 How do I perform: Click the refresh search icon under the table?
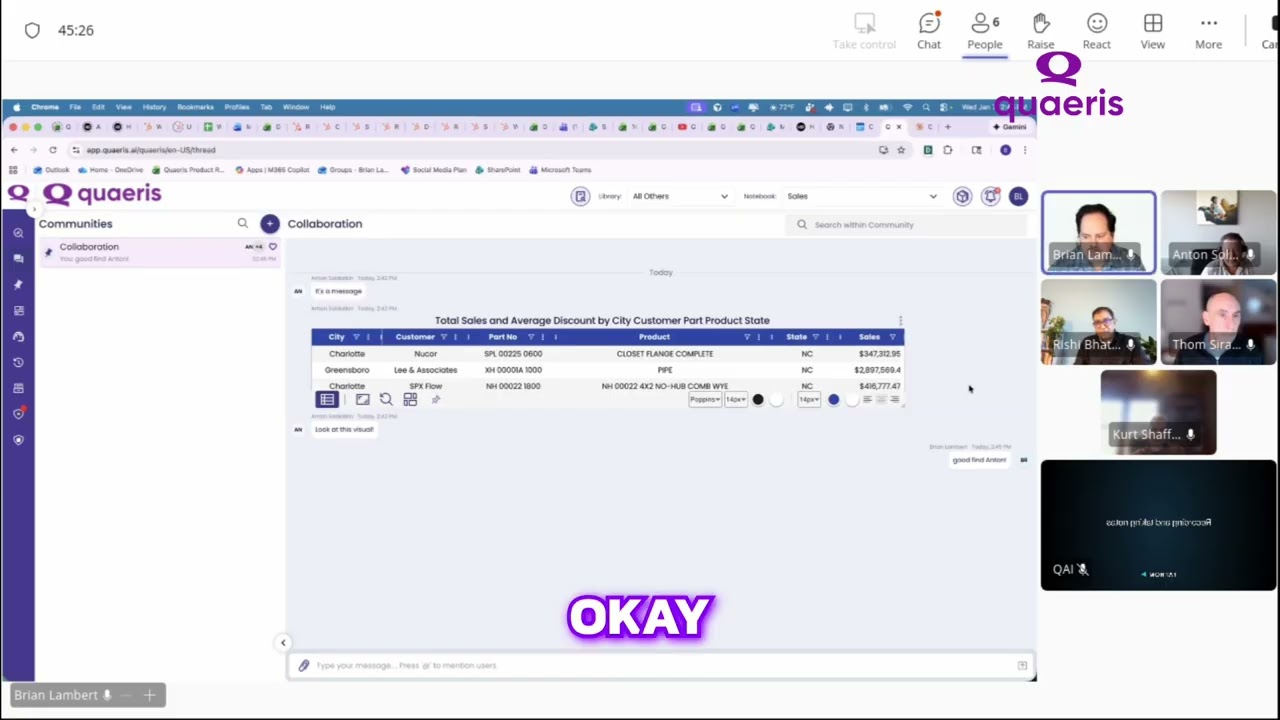click(386, 399)
